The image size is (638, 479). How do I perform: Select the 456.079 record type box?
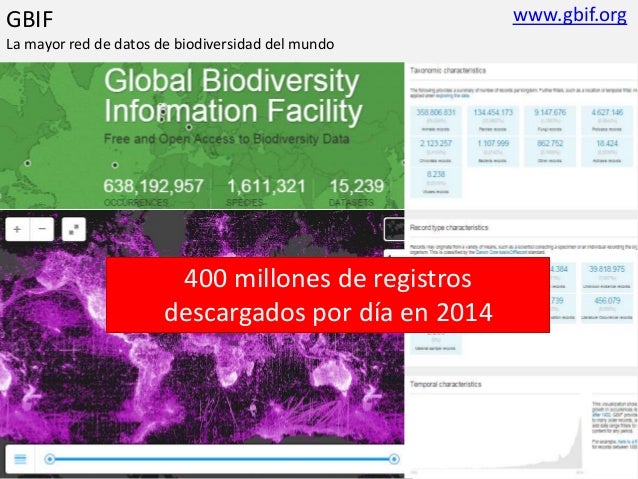[607, 308]
